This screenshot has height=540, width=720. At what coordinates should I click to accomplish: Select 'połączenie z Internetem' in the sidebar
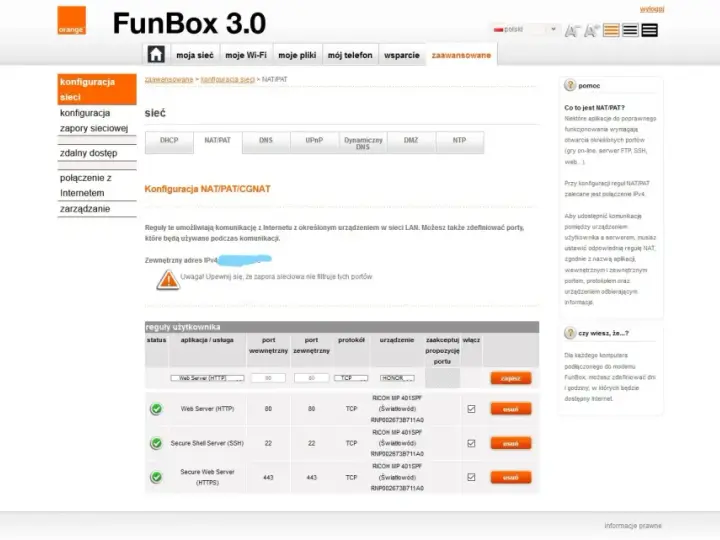coord(97,185)
